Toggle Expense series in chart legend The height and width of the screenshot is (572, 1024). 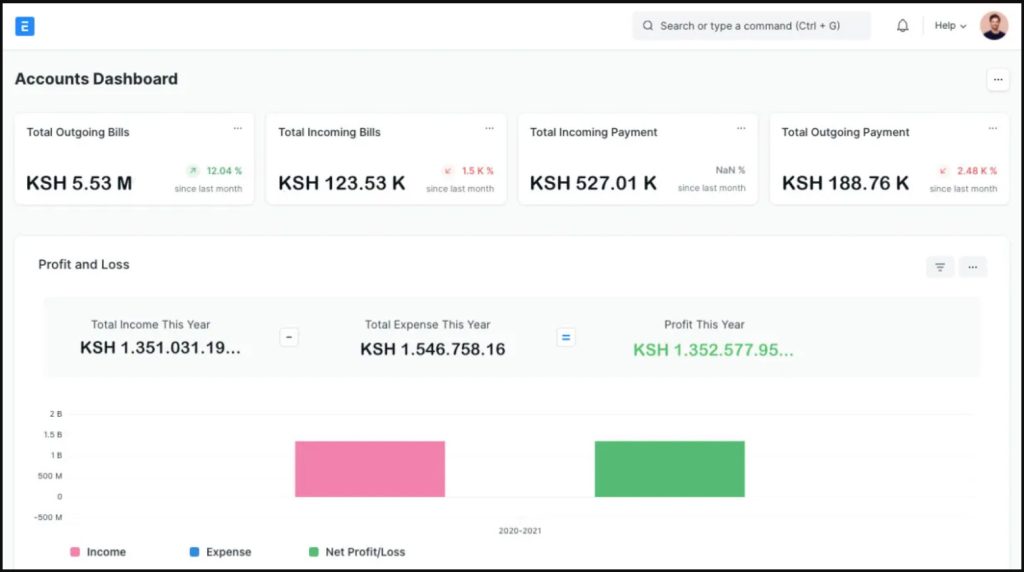(220, 552)
